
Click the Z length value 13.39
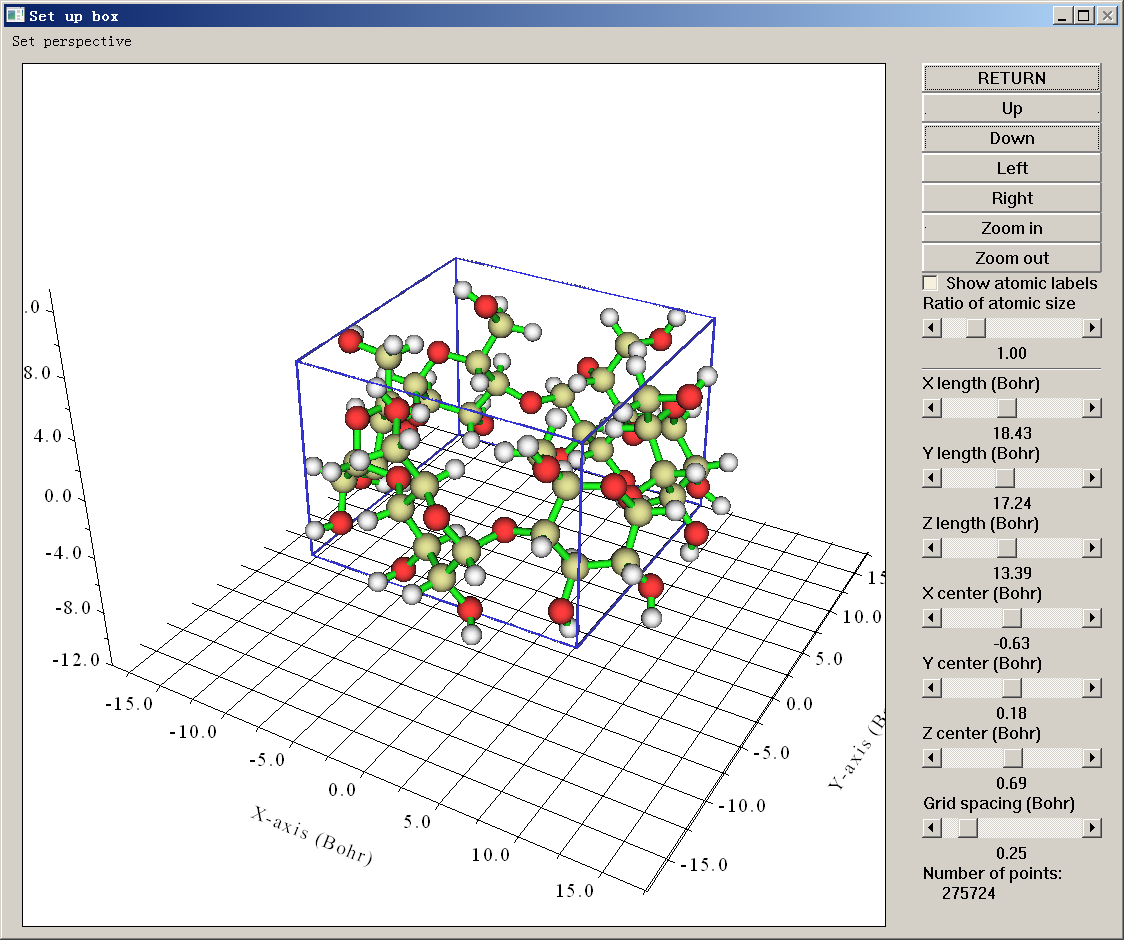point(1011,573)
